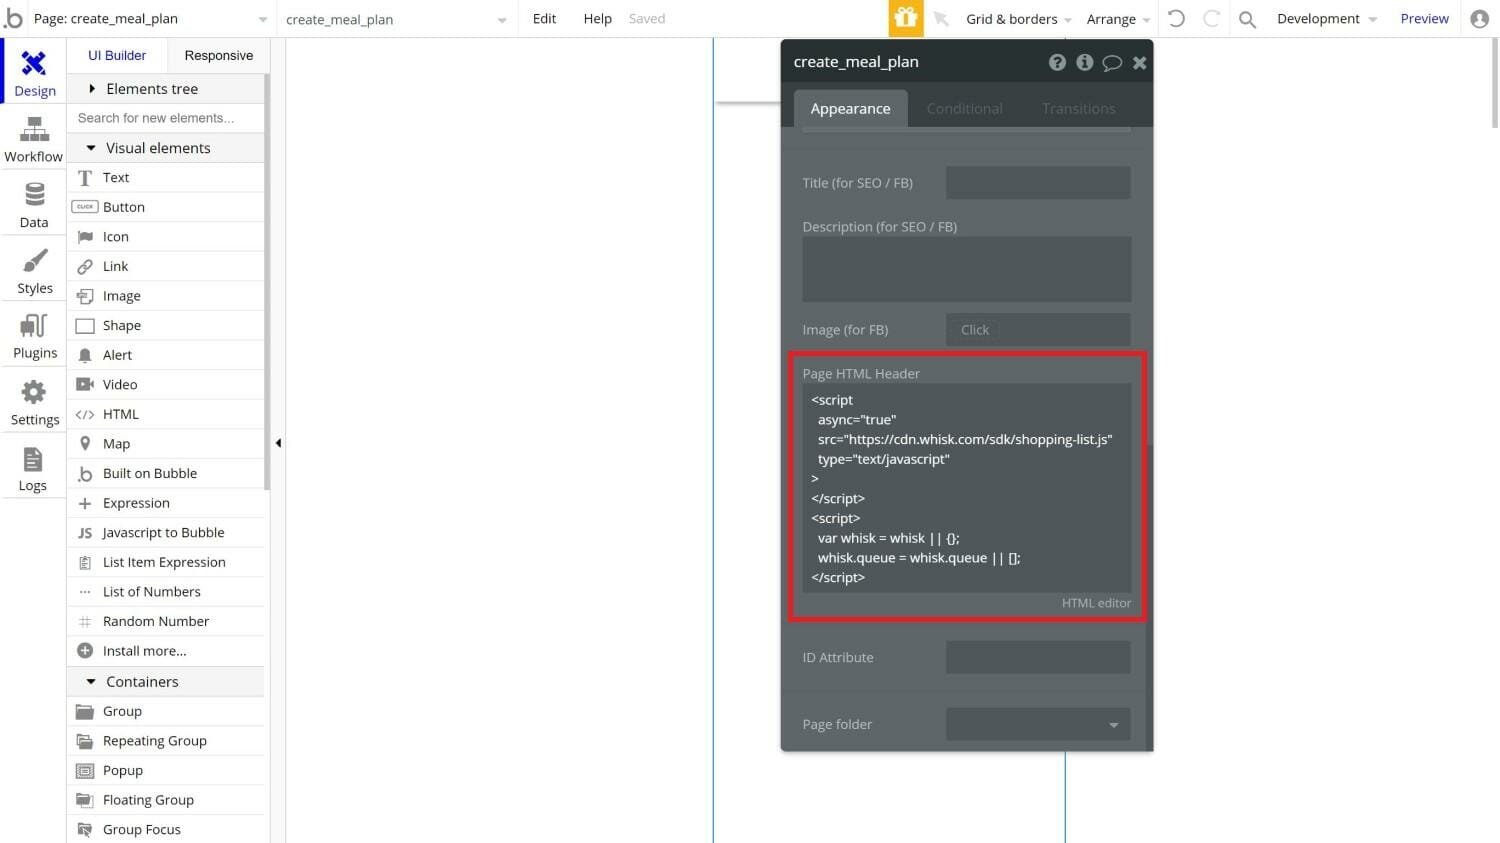Open the Page folder dropdown
This screenshot has width=1500, height=843.
point(1037,724)
